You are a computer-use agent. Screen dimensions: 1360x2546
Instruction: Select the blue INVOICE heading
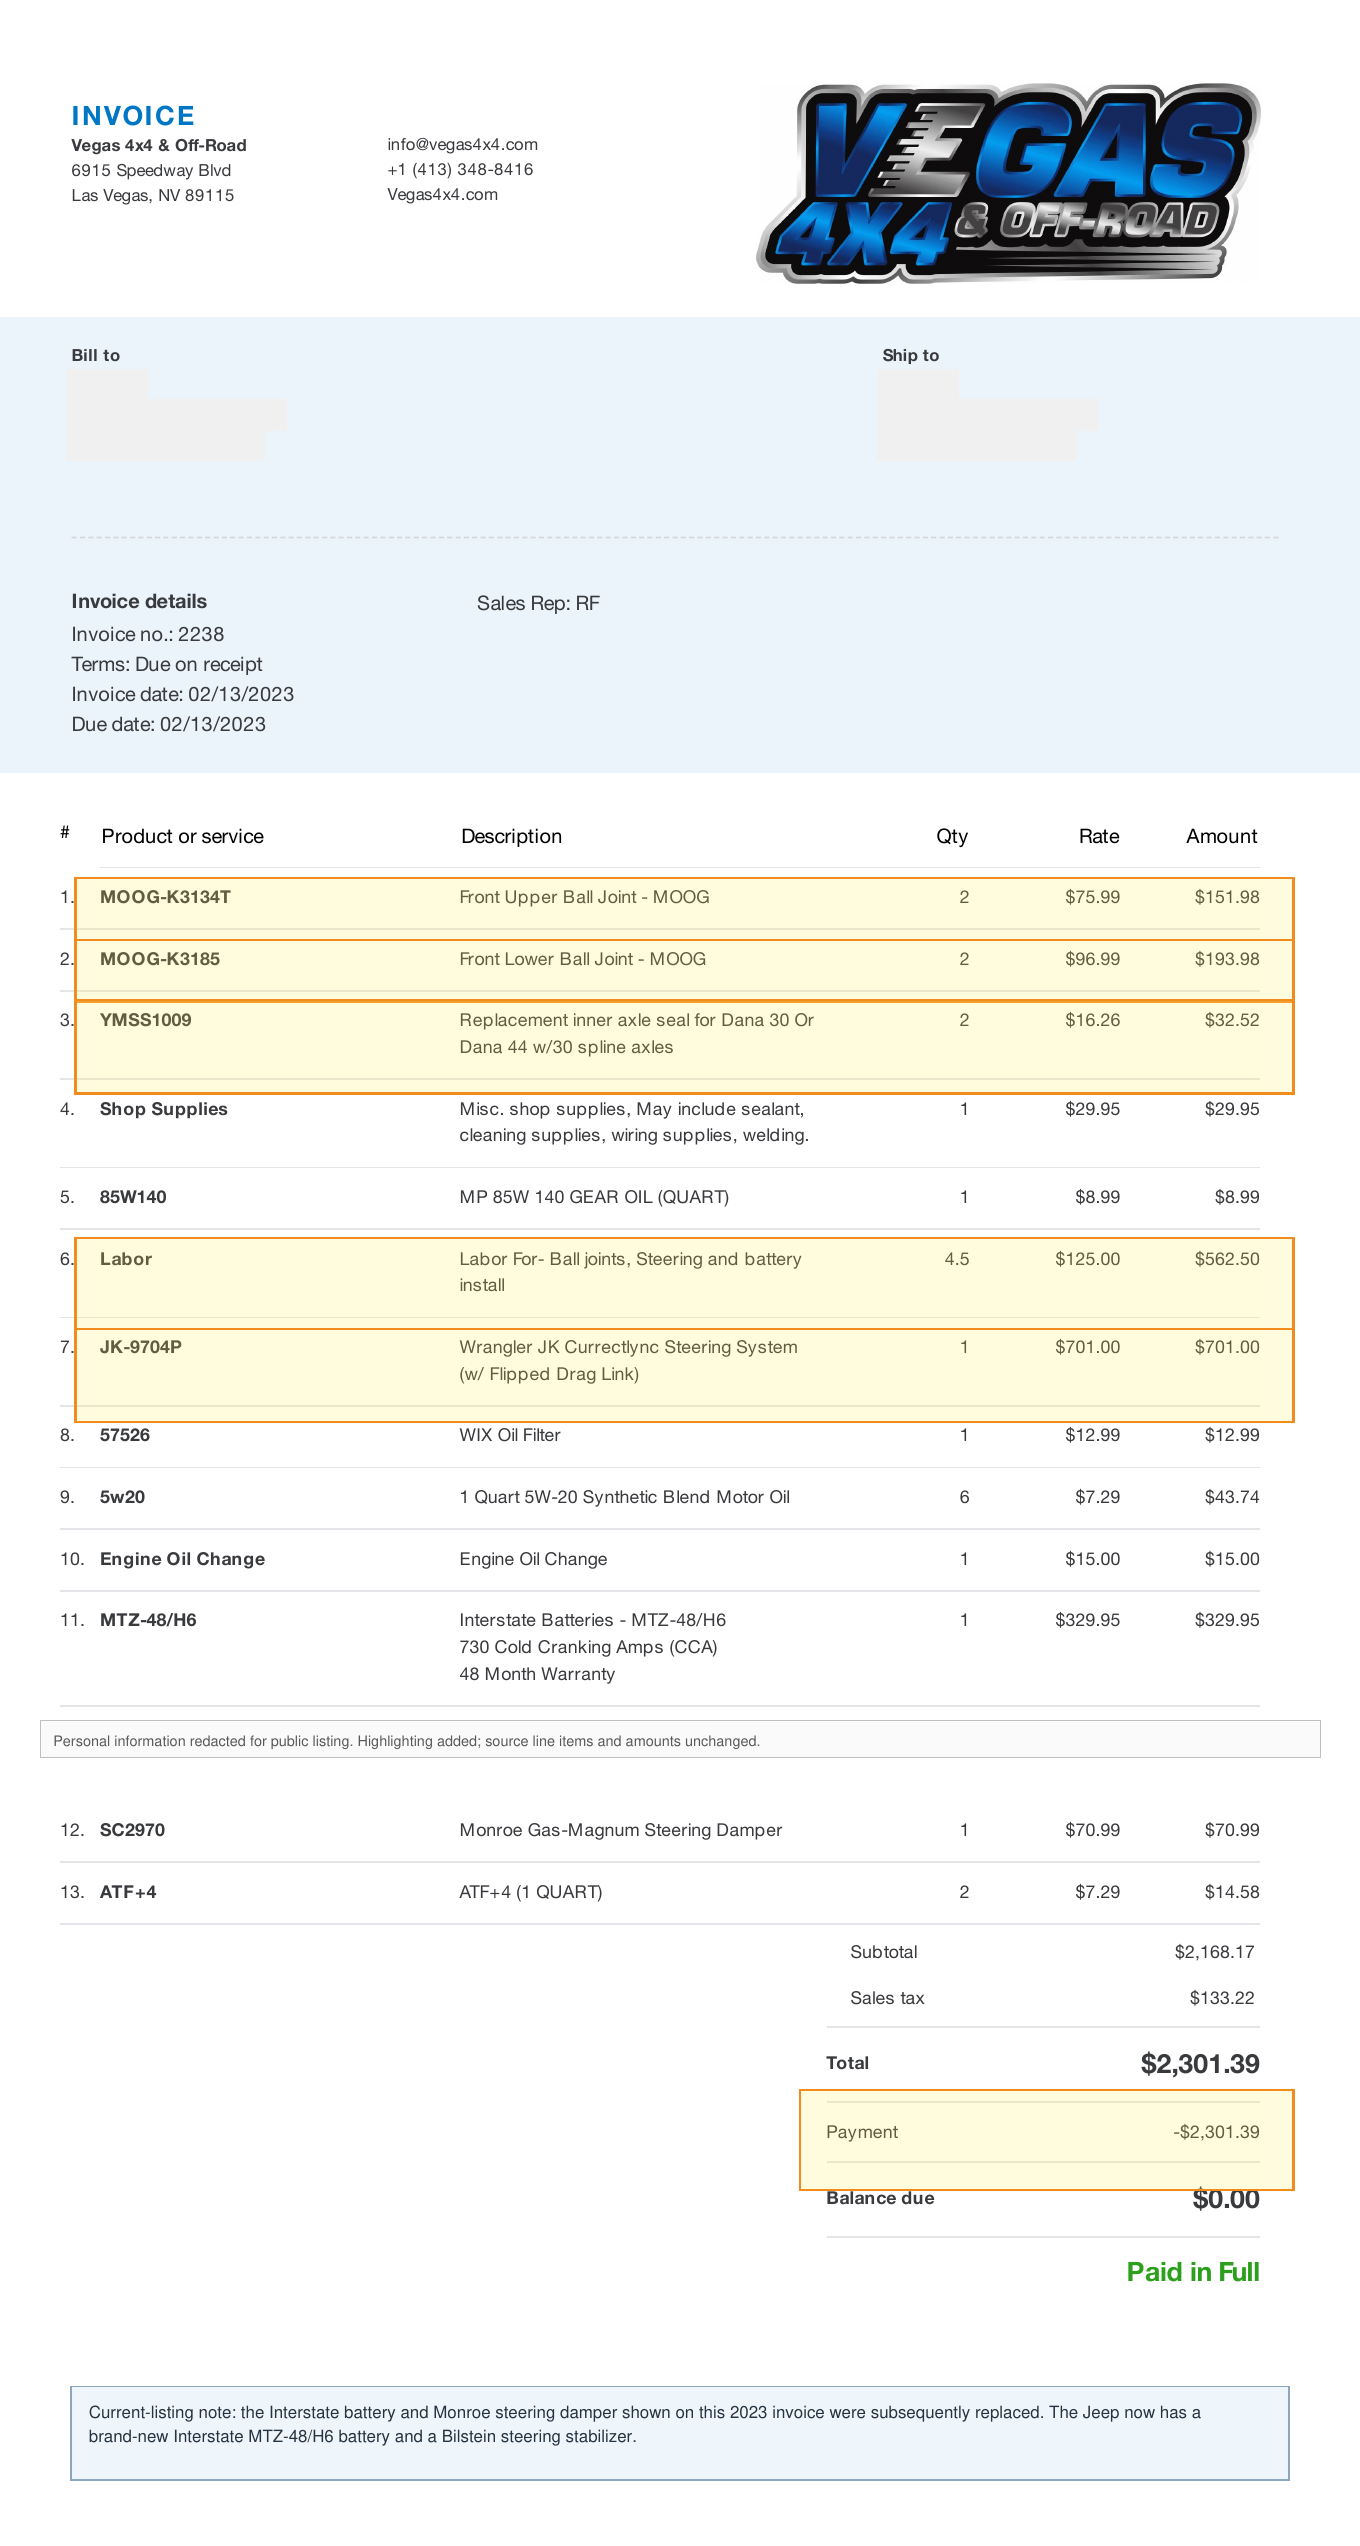133,116
